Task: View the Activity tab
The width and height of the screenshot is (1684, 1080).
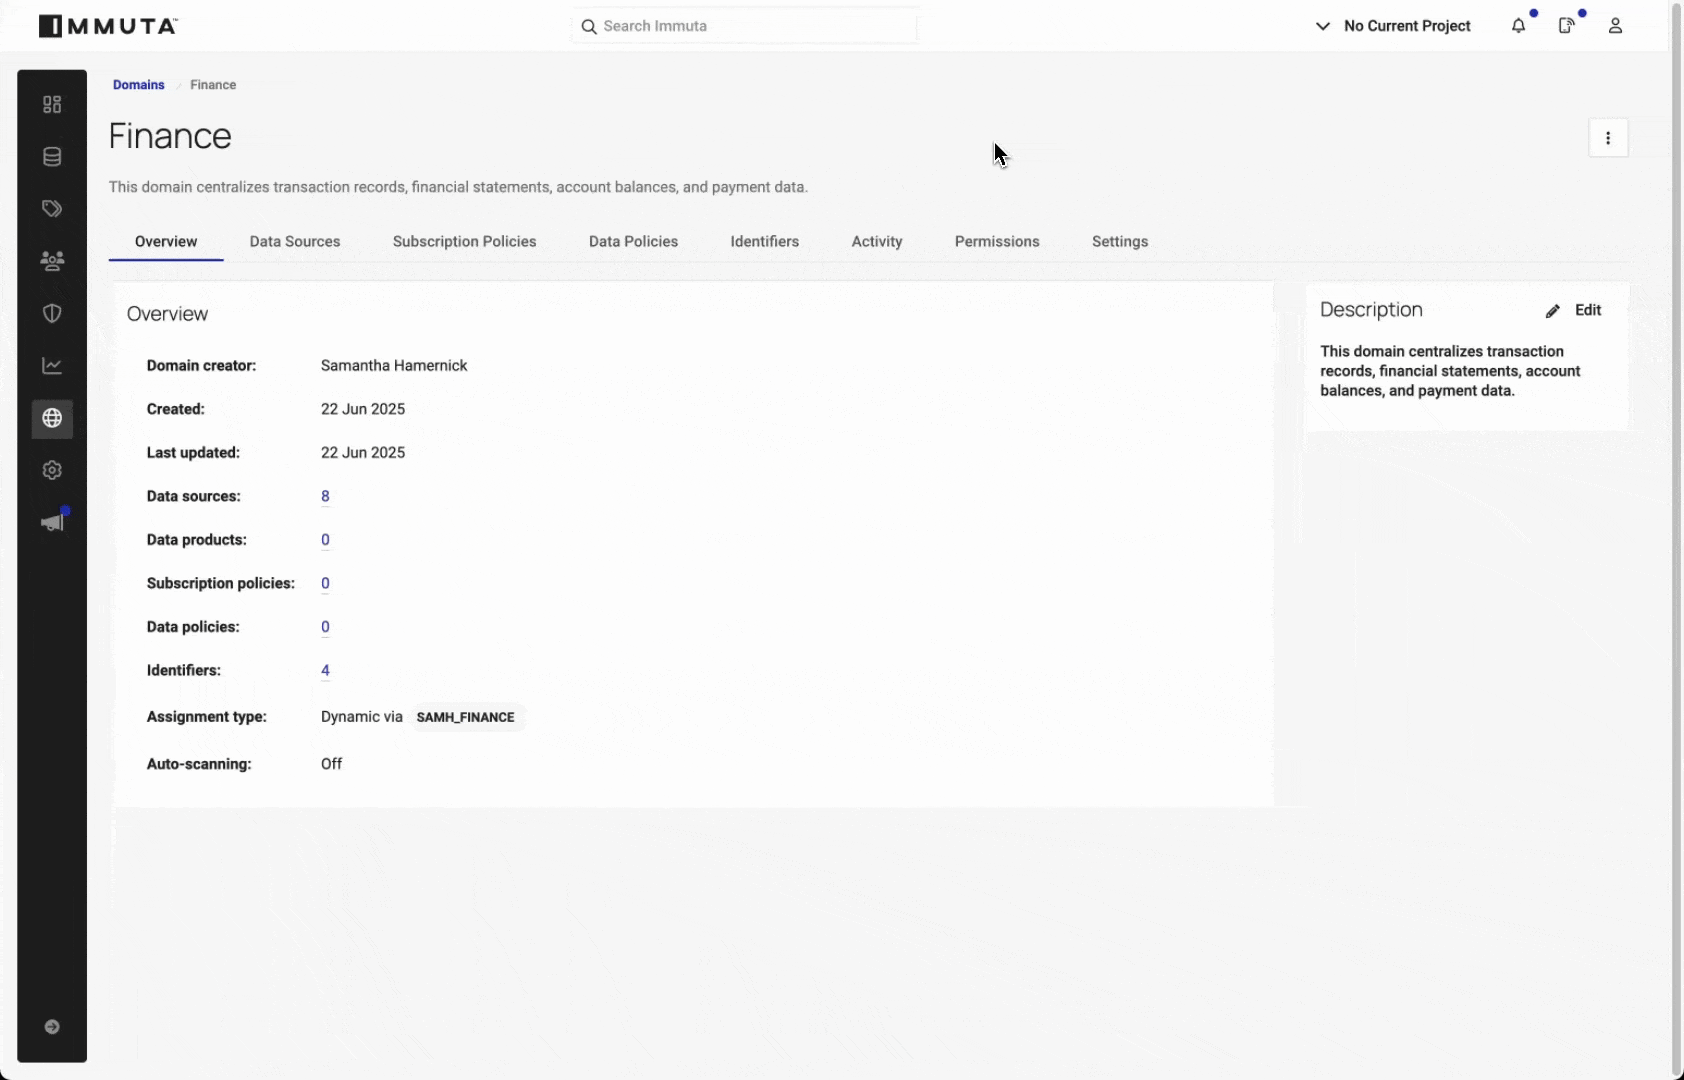Action: pos(877,242)
